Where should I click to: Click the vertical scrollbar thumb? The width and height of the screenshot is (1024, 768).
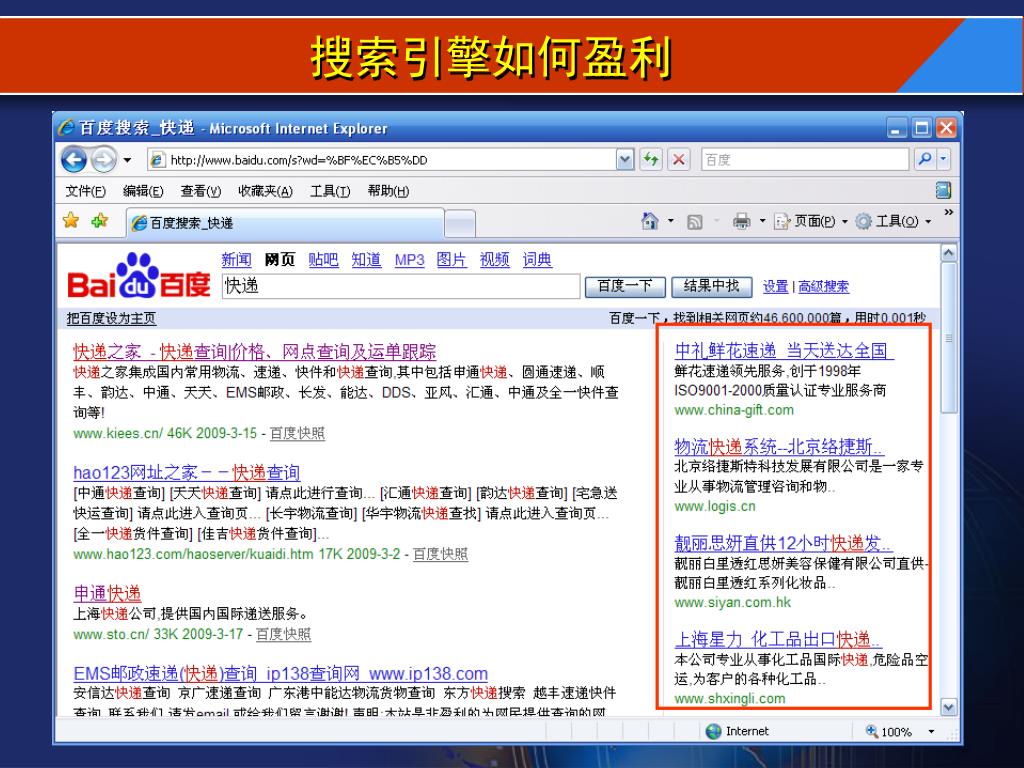click(x=949, y=338)
